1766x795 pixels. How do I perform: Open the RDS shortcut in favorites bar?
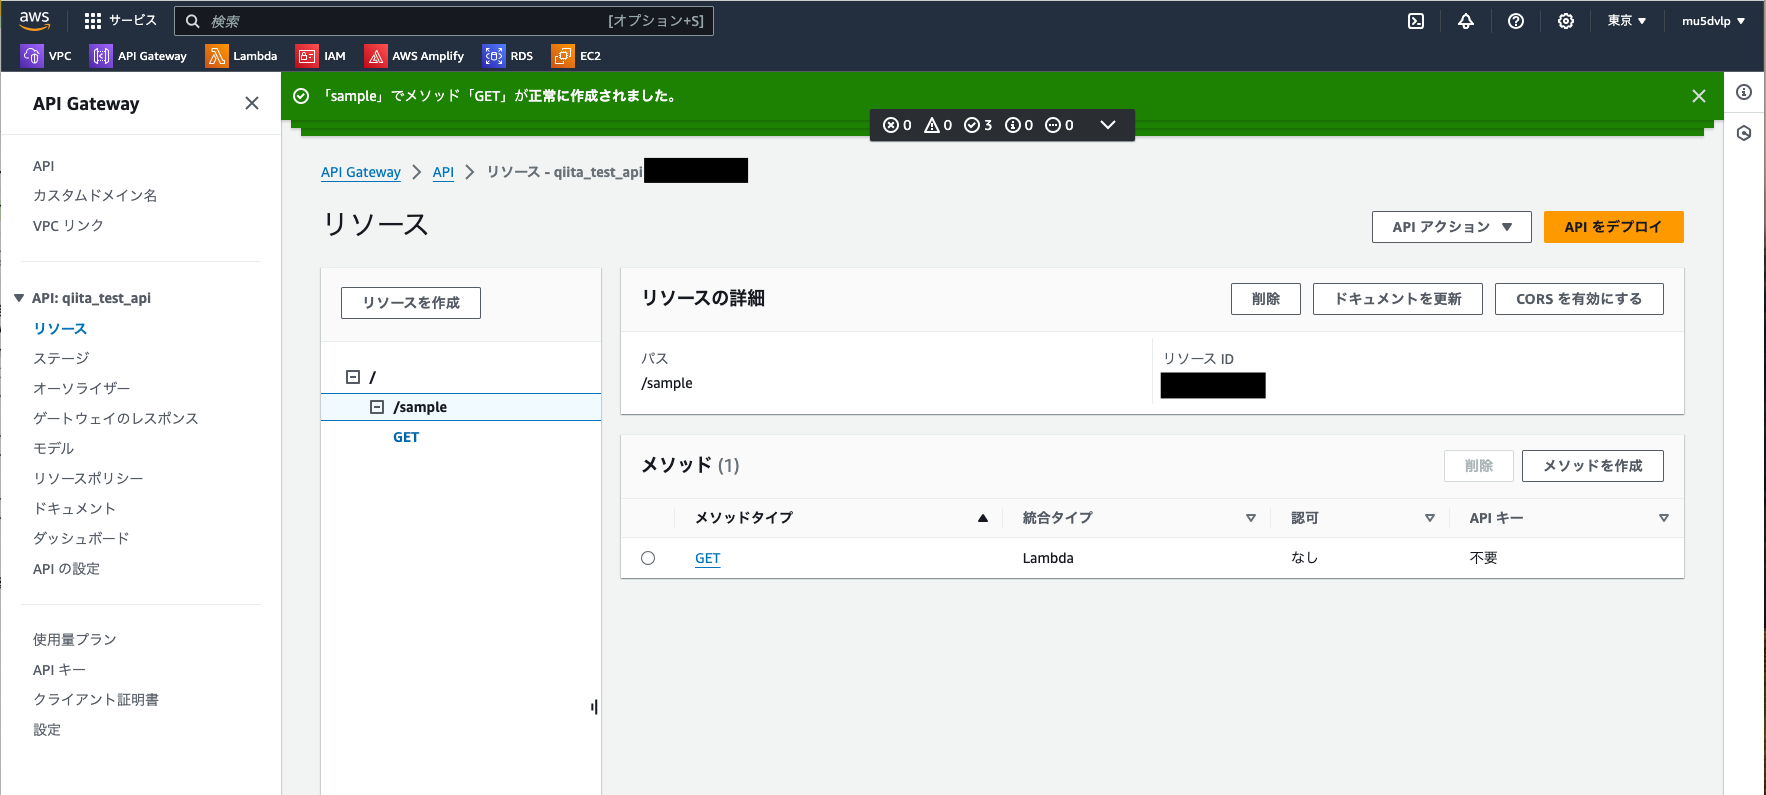[508, 56]
